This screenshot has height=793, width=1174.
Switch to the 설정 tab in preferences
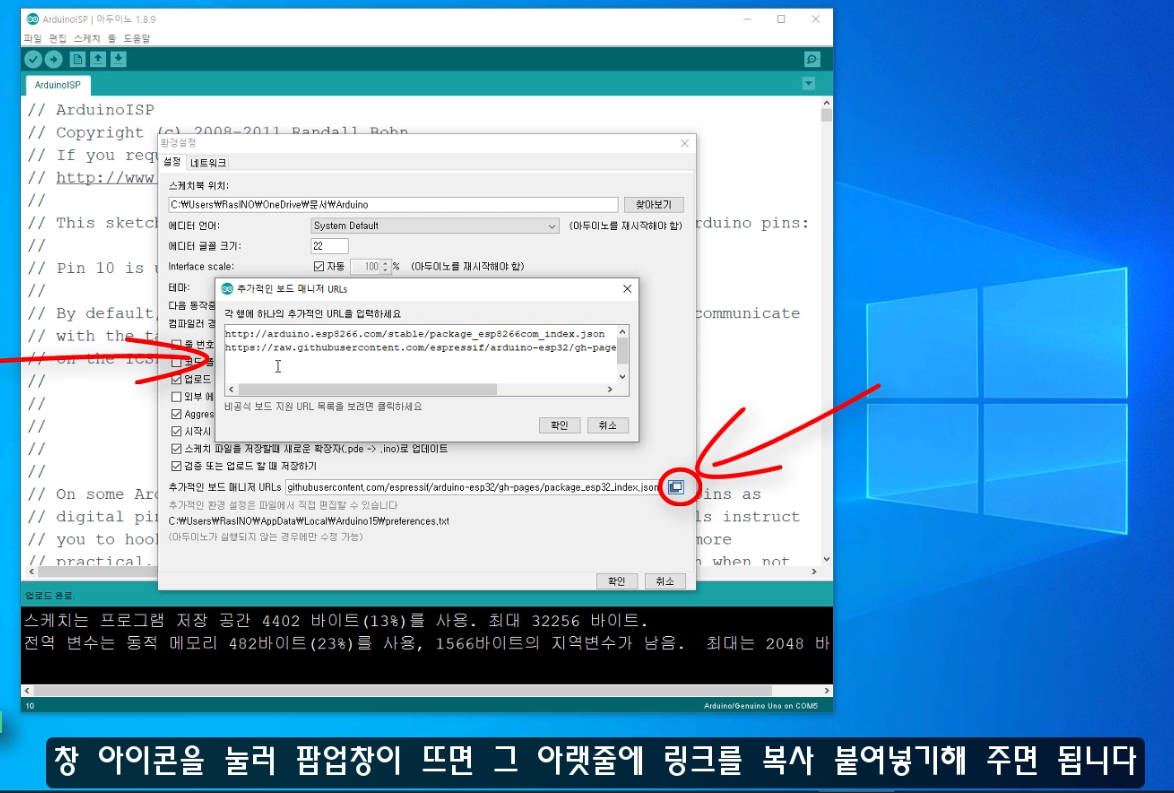172,162
